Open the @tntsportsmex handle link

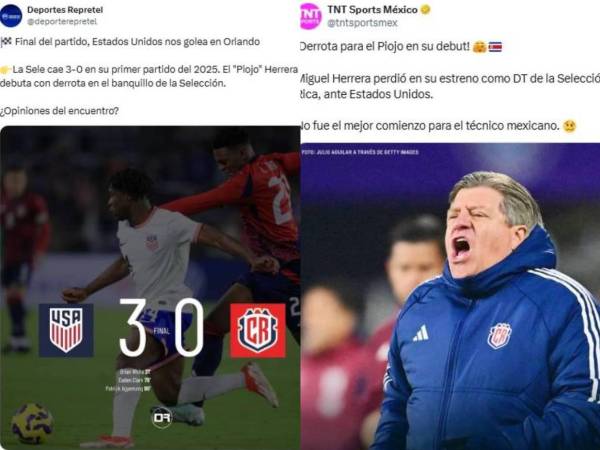[362, 23]
